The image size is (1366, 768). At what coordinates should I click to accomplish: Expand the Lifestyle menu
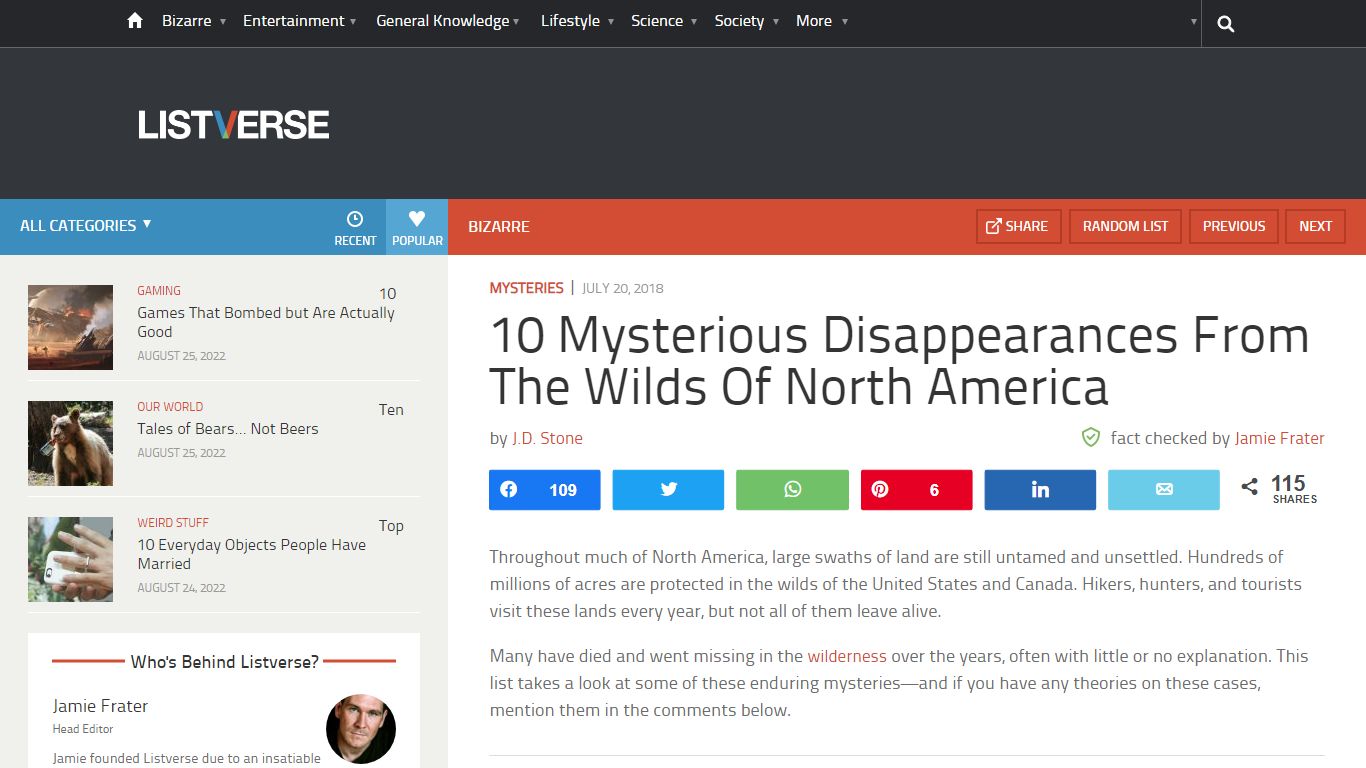[577, 21]
